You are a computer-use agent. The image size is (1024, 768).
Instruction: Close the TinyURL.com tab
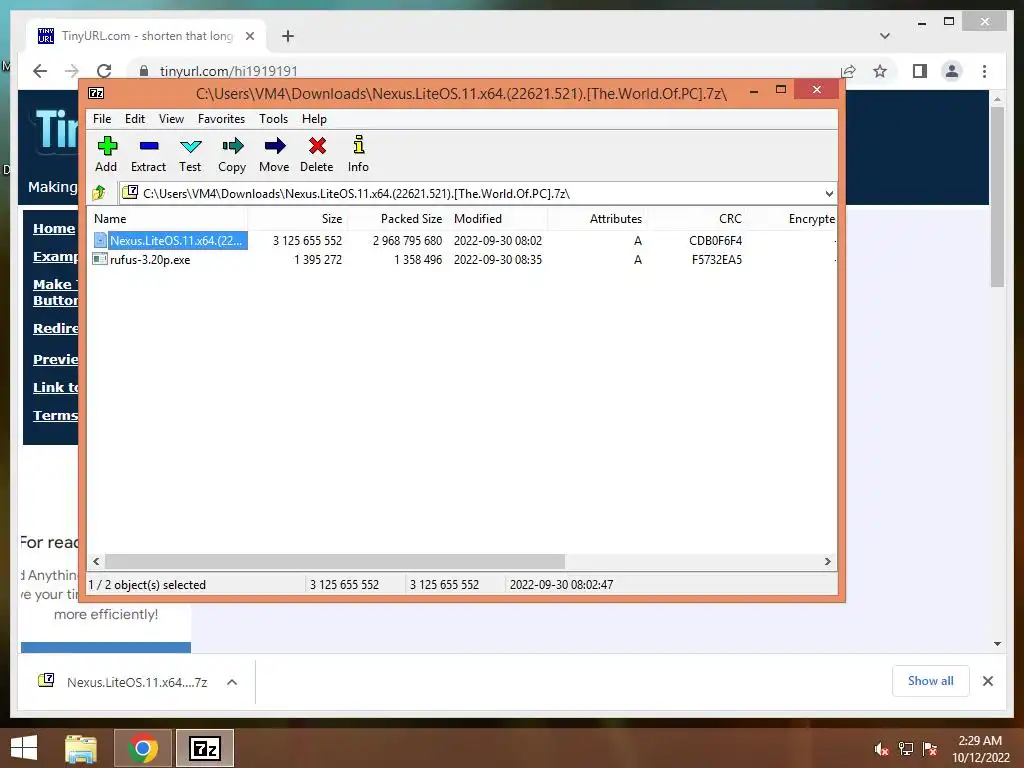tap(249, 36)
